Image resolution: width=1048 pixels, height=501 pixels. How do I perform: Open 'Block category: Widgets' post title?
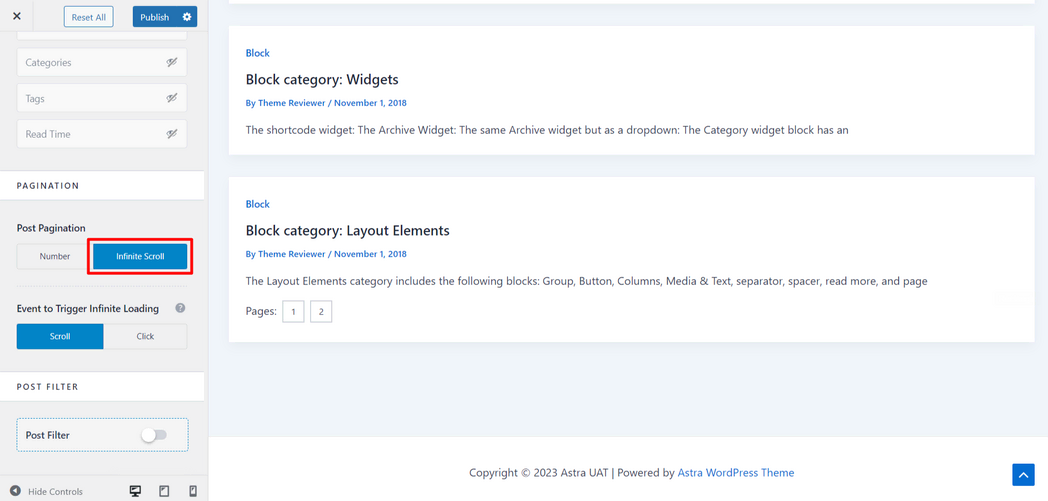[x=322, y=79]
